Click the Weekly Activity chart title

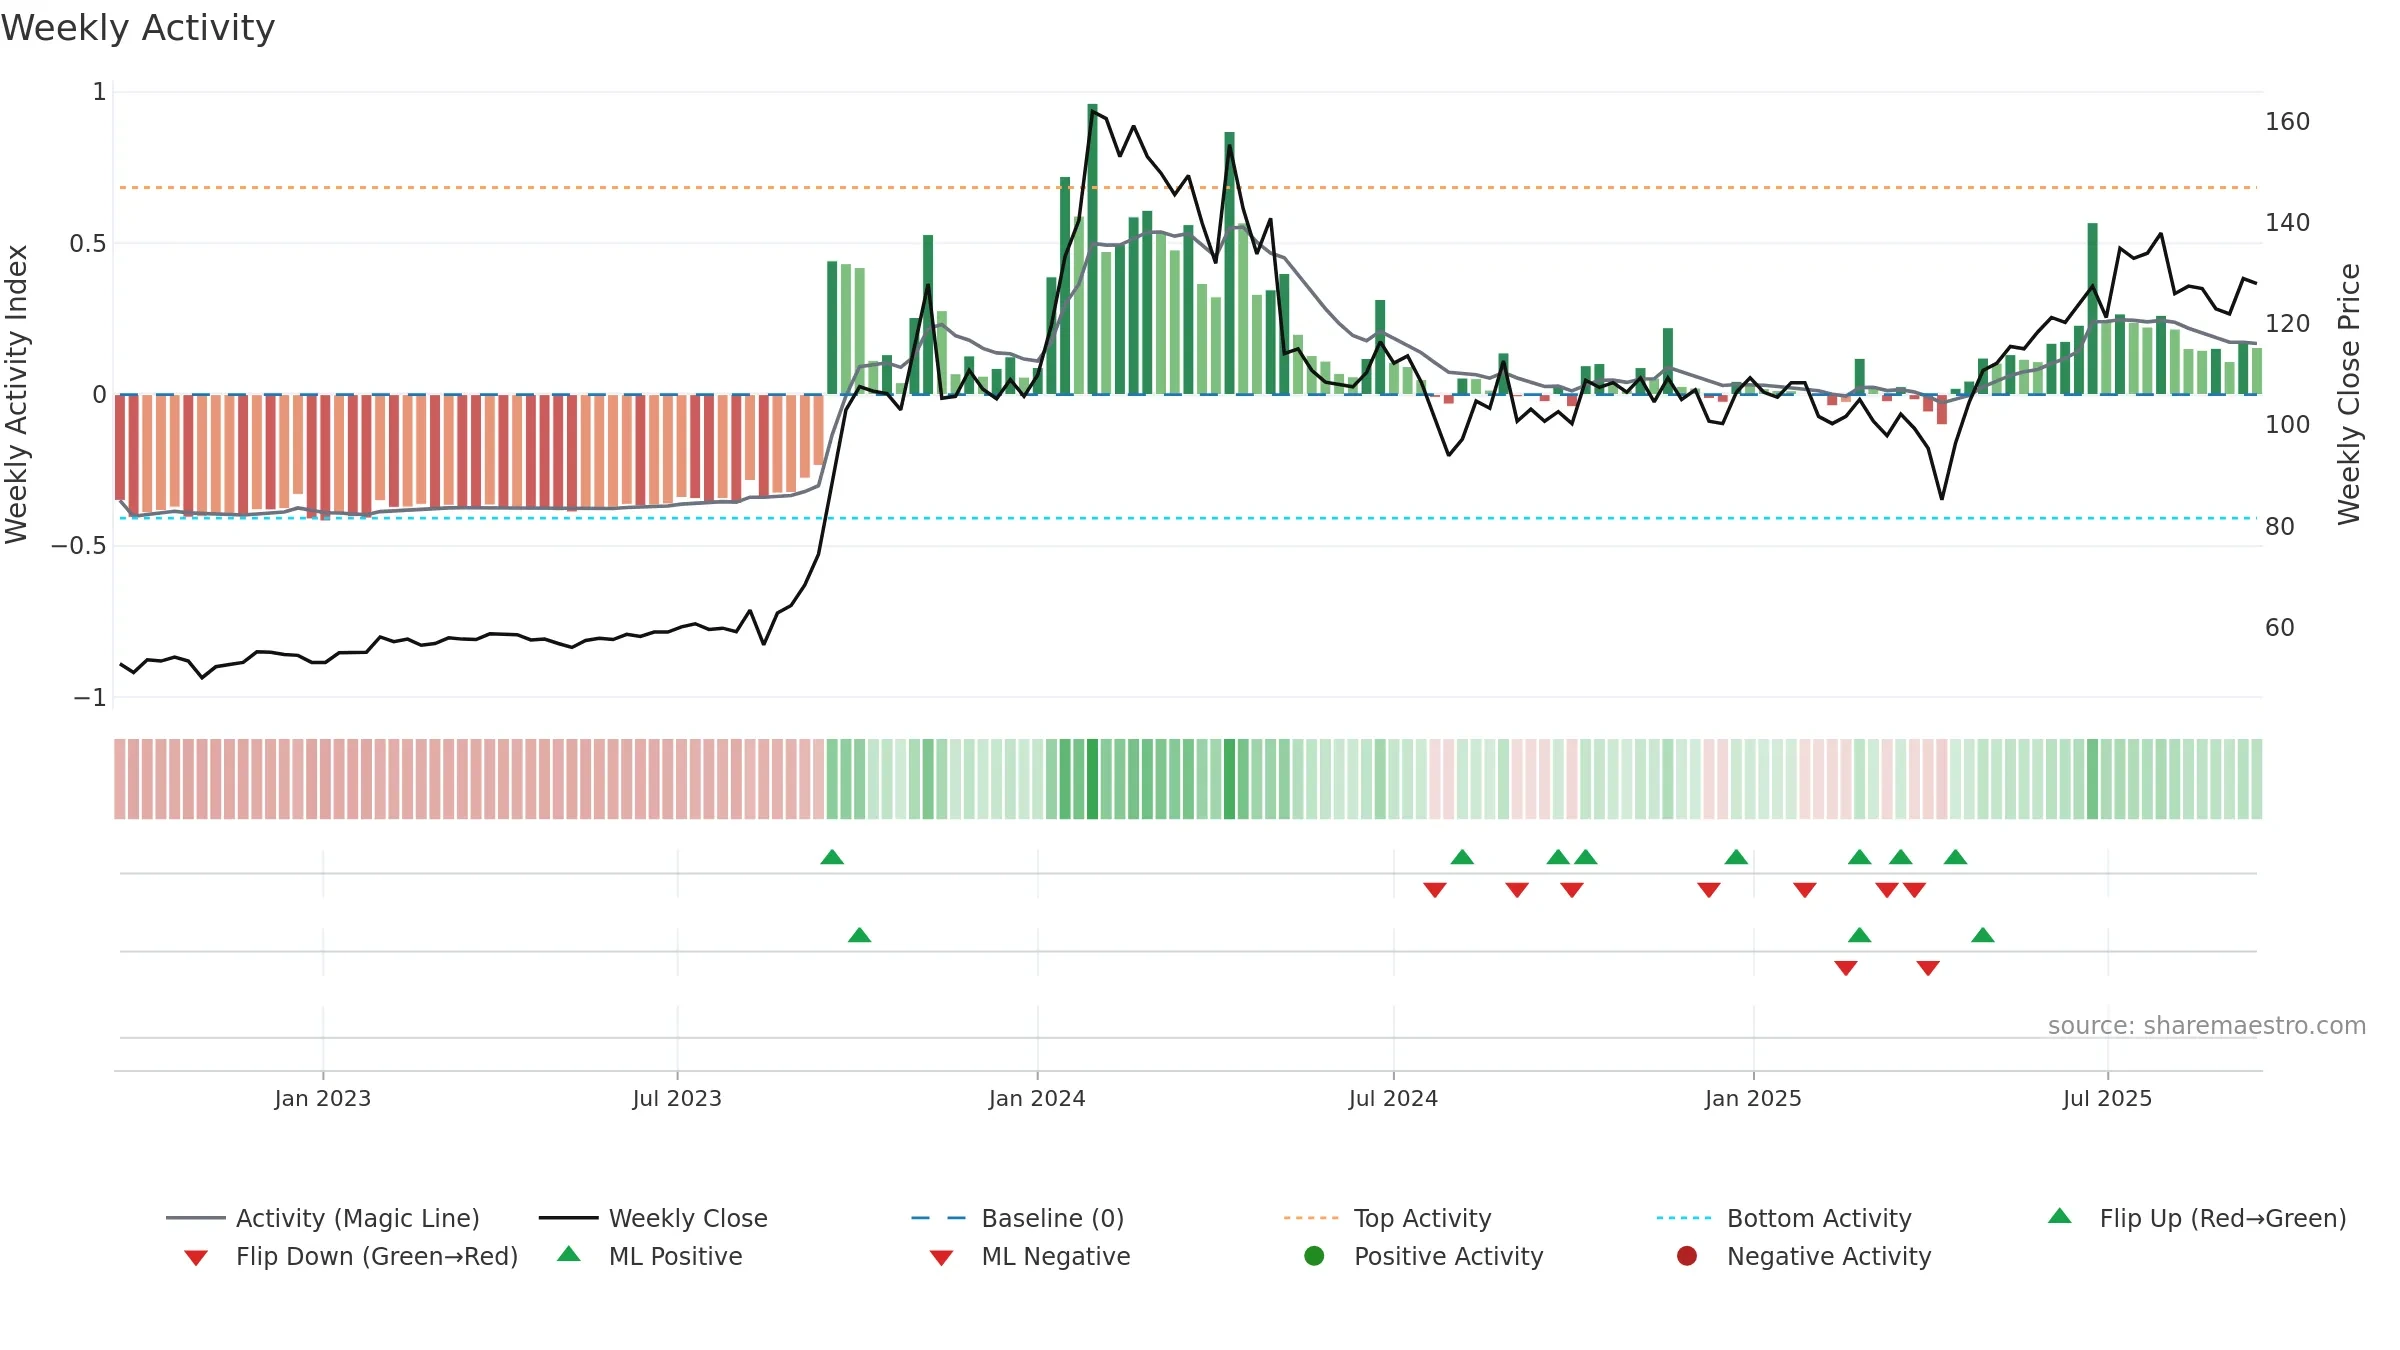[138, 28]
